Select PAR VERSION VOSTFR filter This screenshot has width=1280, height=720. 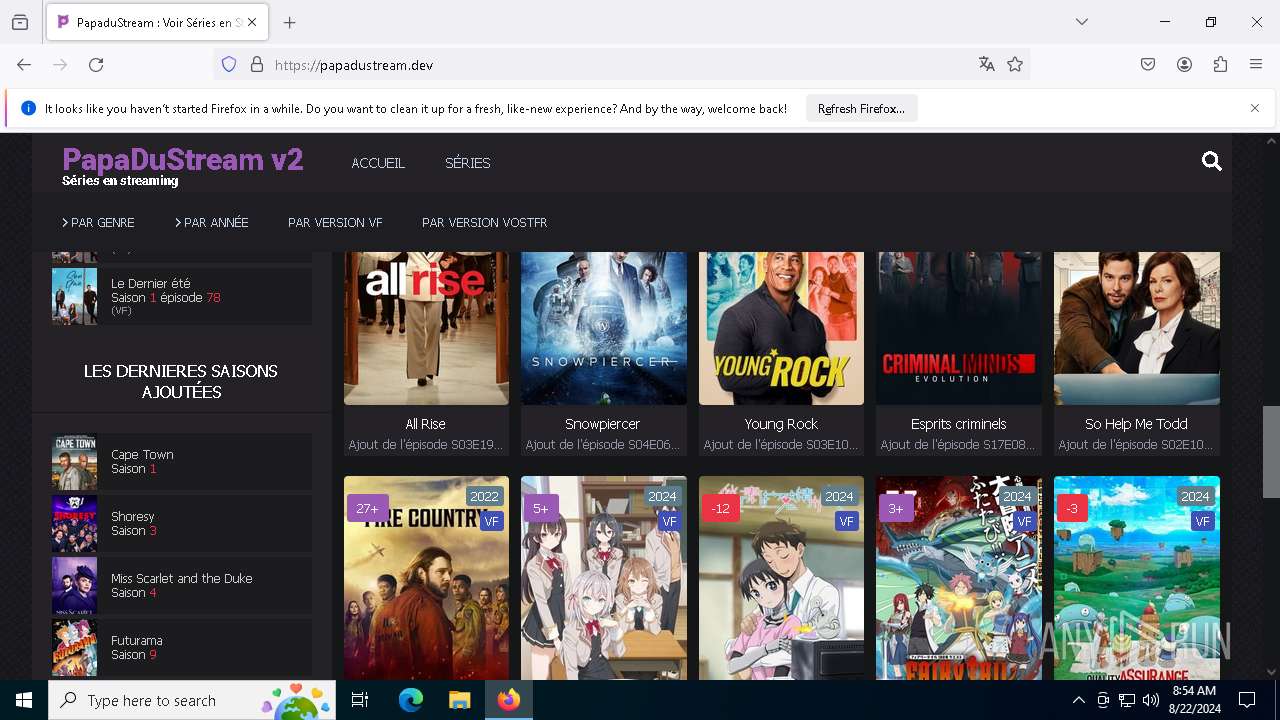click(x=484, y=223)
